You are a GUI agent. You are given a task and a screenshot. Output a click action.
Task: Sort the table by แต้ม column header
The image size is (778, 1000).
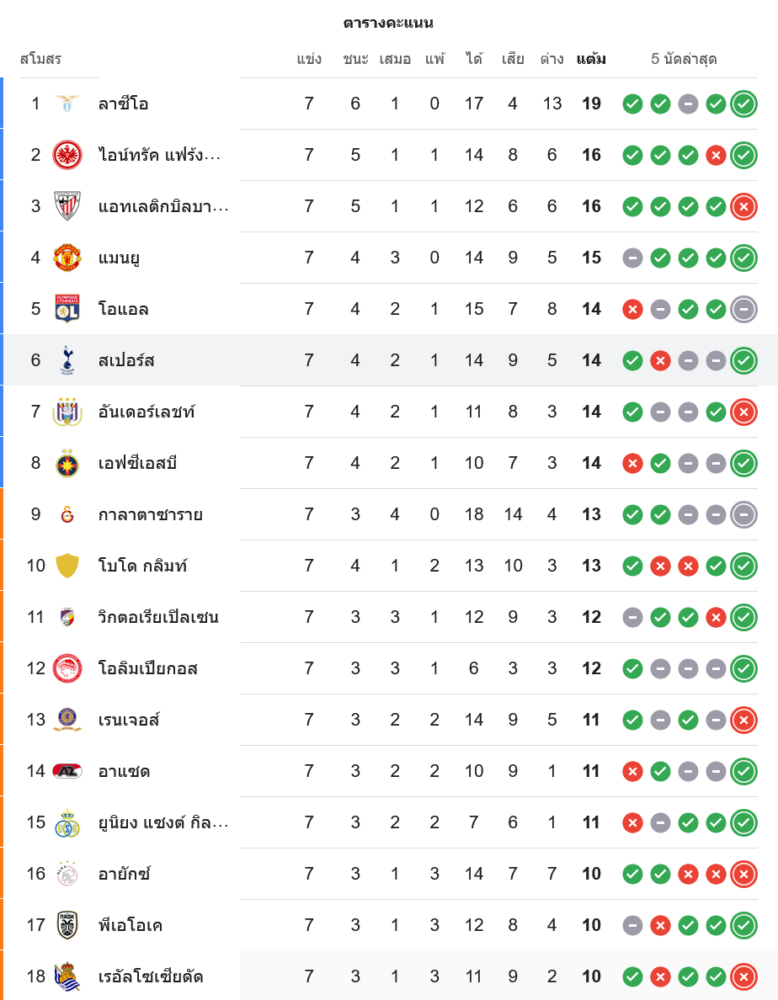[x=591, y=59]
